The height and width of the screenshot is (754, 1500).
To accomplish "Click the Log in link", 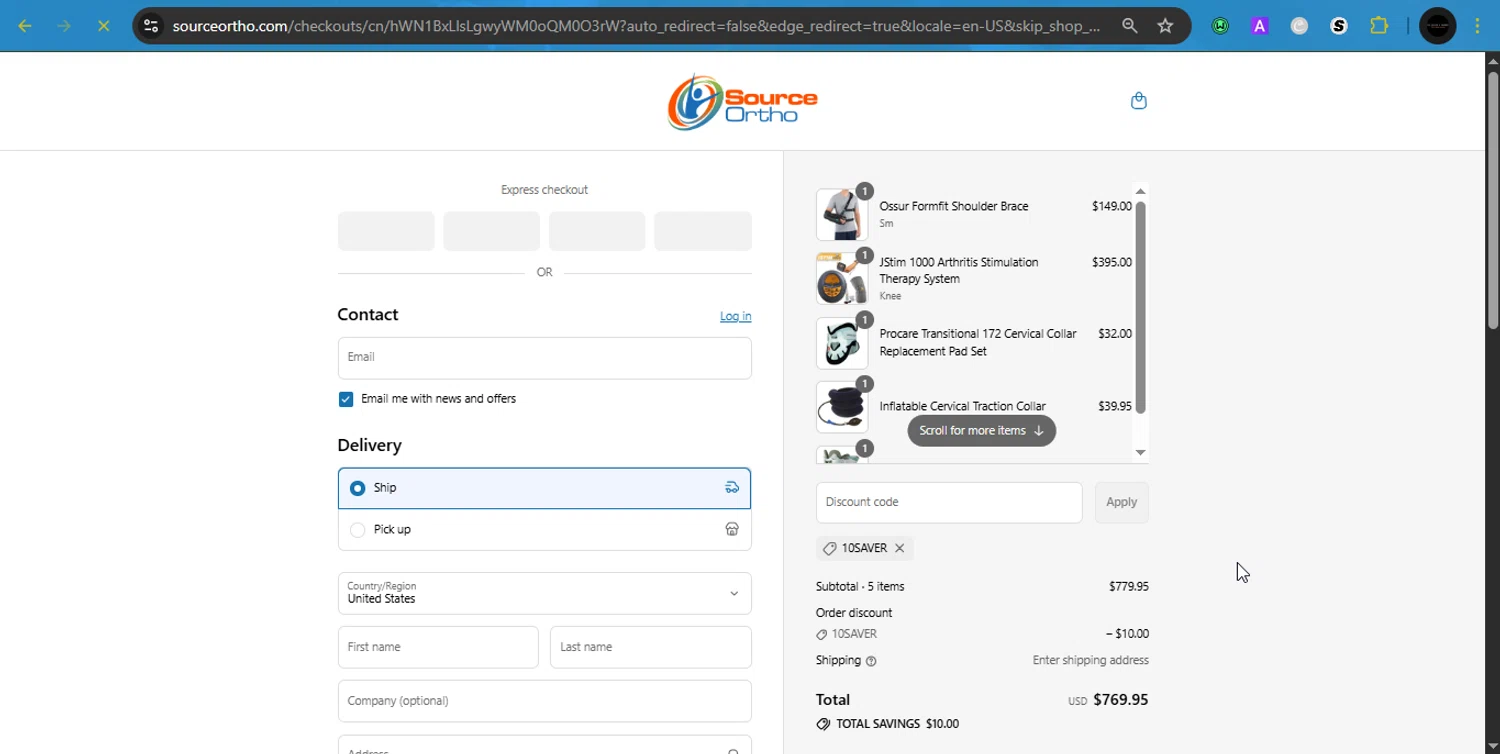I will coord(735,316).
